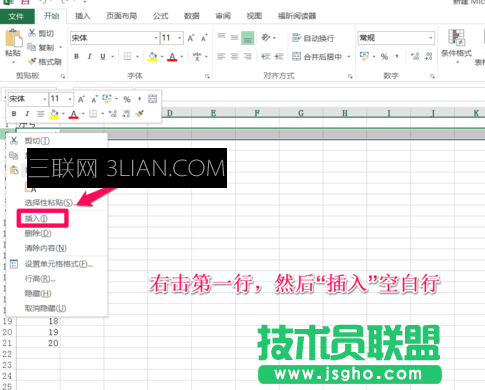Apply comma style from ribbon number group
The image size is (485, 390).
(x=397, y=56)
